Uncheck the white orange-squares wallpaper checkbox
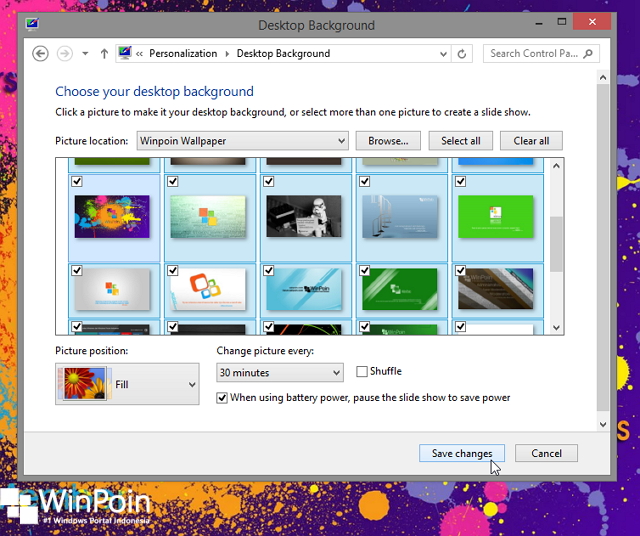This screenshot has height=536, width=640. pyautogui.click(x=173, y=270)
